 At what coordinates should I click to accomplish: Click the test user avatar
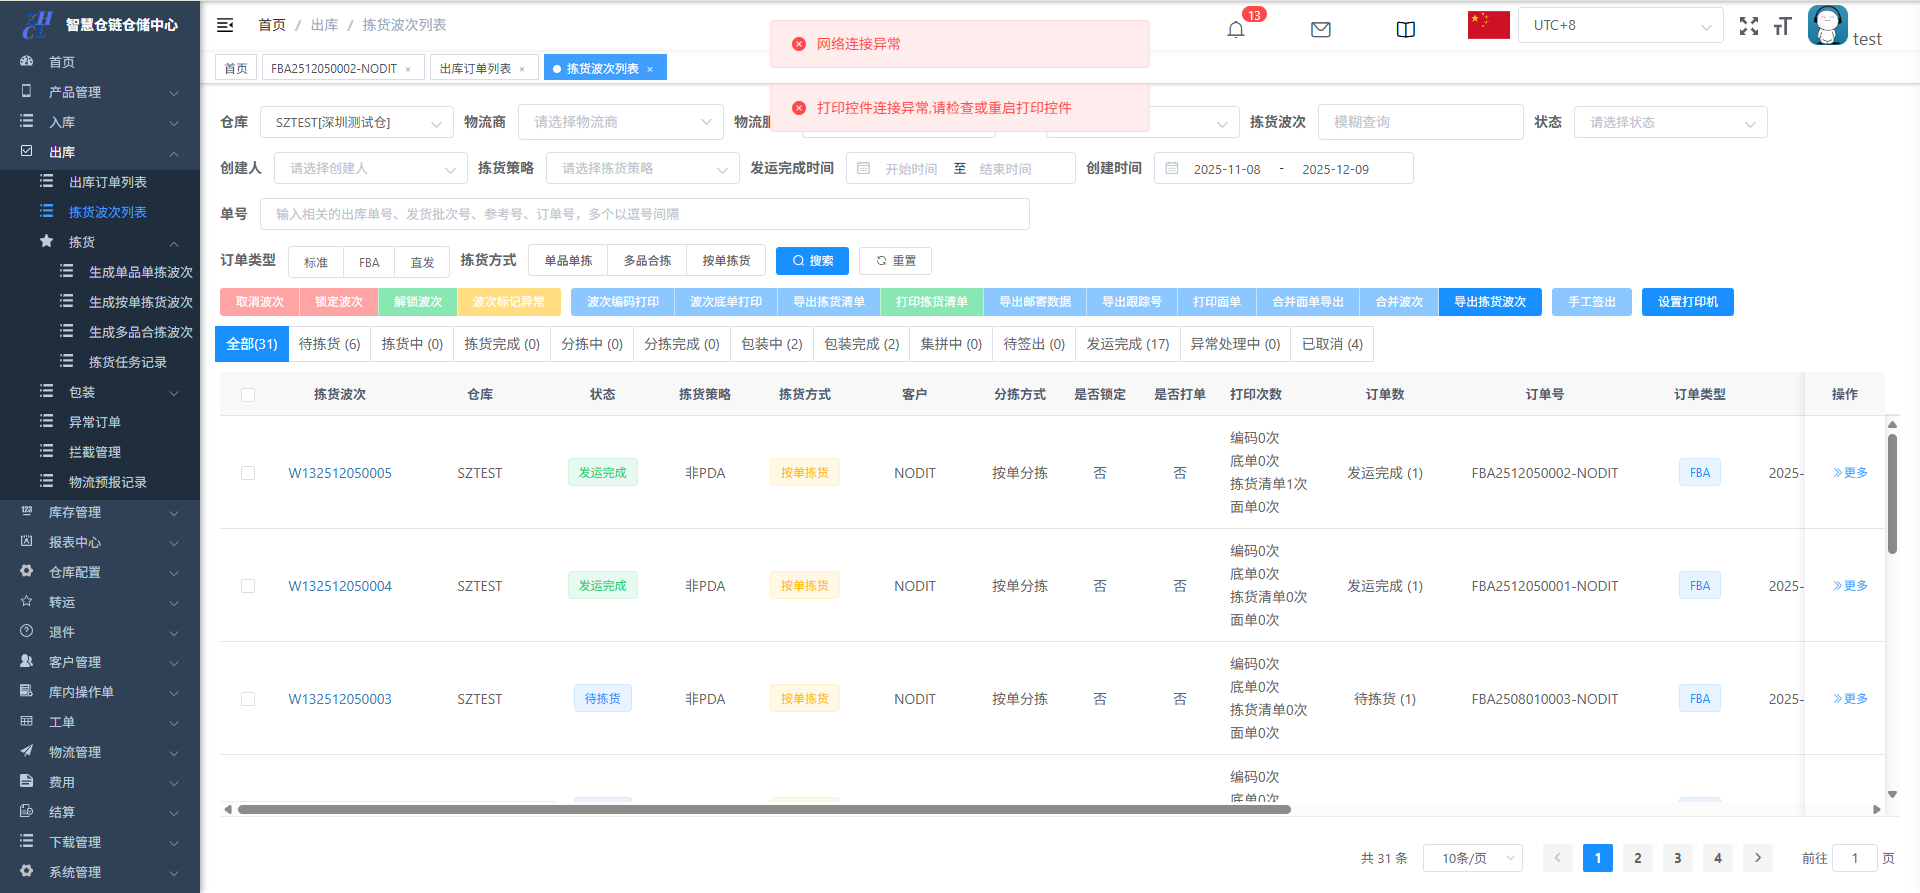pyautogui.click(x=1827, y=26)
